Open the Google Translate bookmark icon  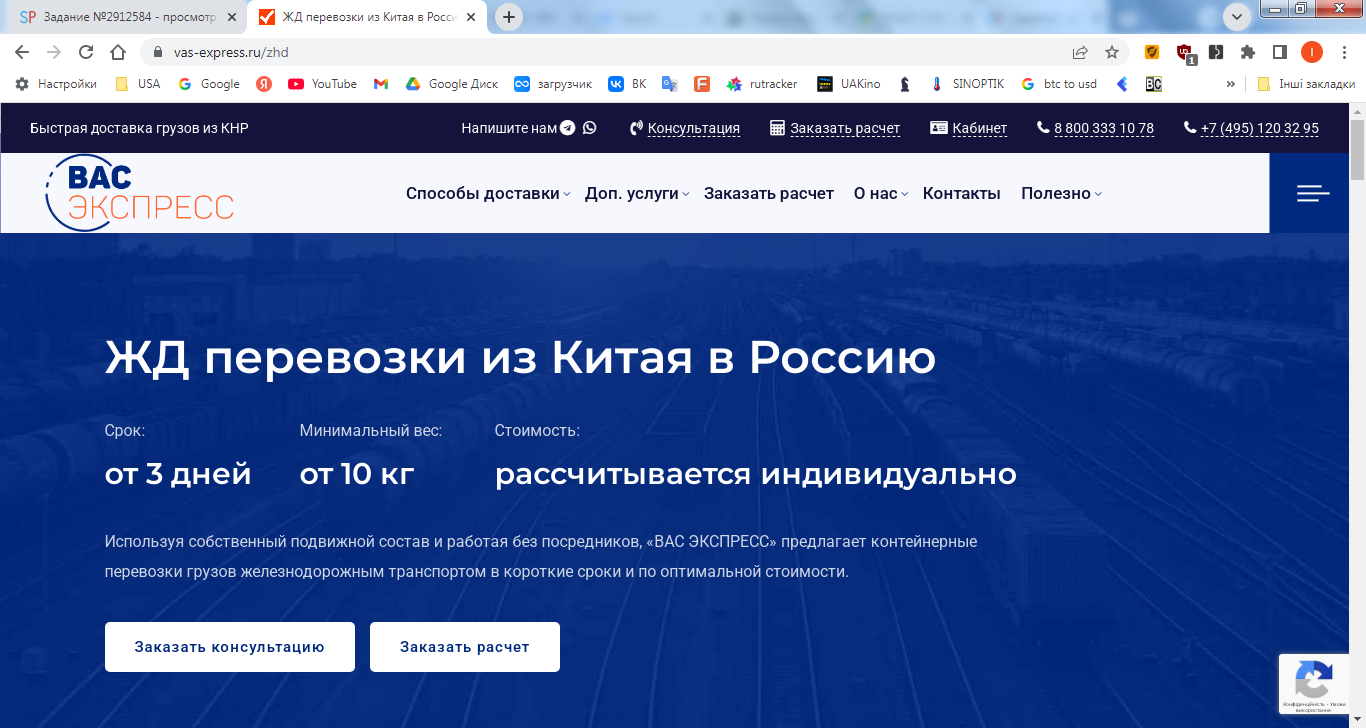point(670,84)
